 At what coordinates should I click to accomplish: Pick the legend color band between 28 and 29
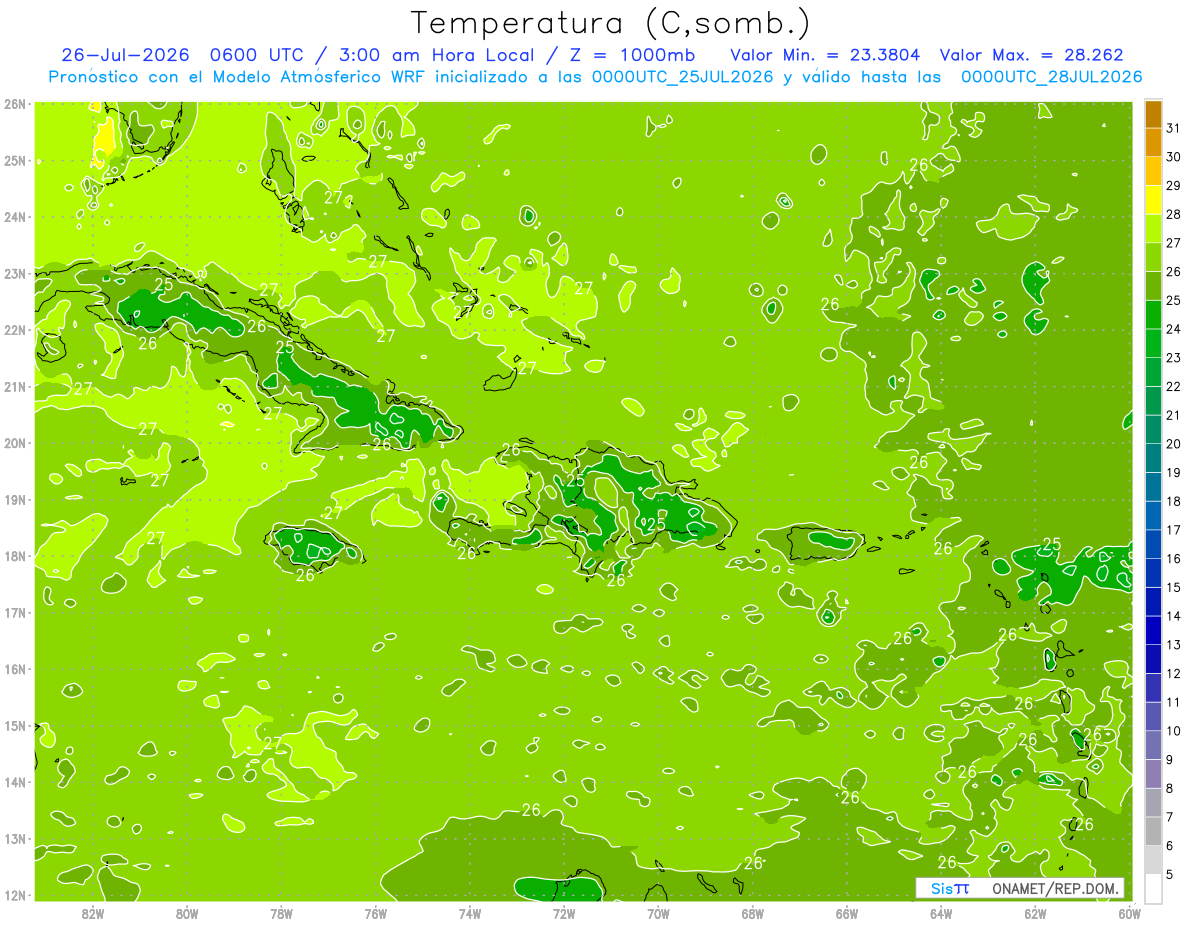pos(1153,200)
